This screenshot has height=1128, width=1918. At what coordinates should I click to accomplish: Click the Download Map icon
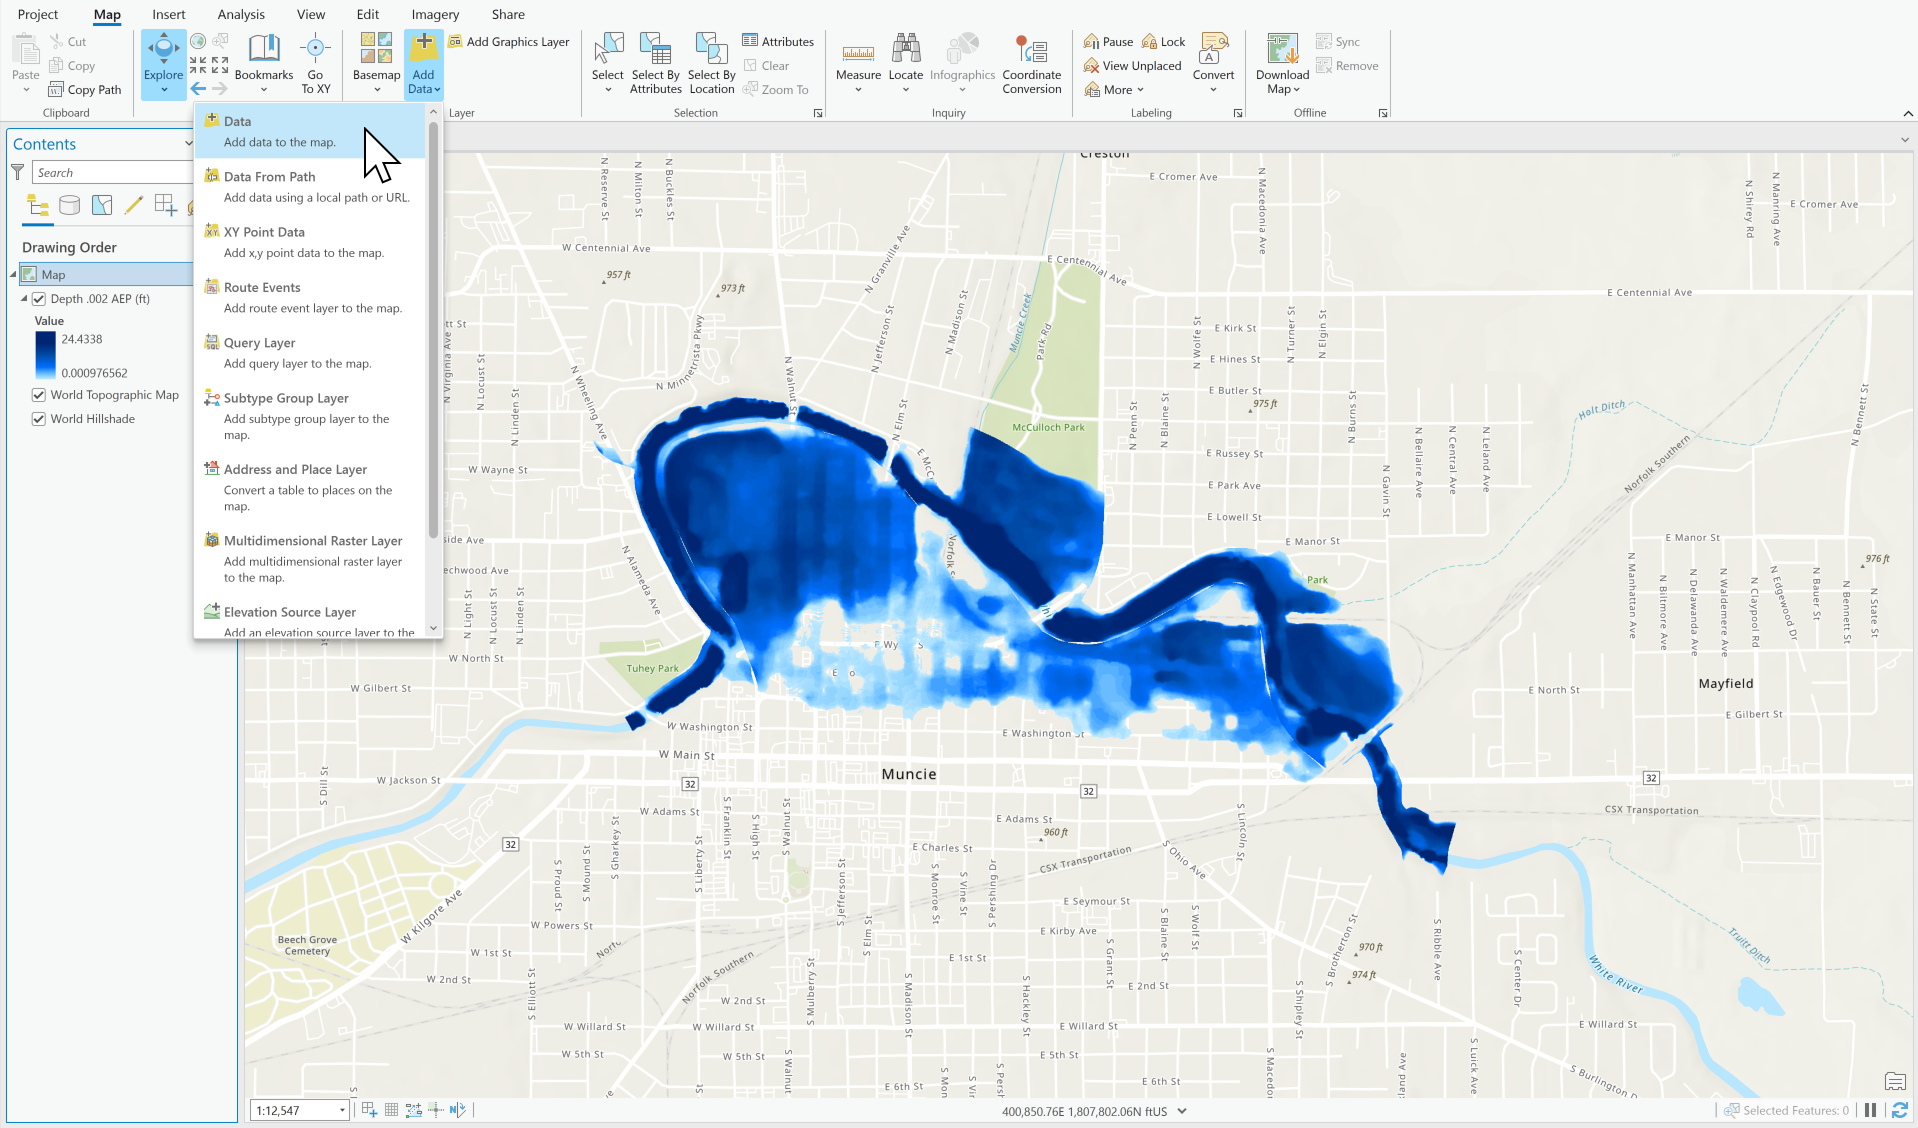(x=1282, y=49)
